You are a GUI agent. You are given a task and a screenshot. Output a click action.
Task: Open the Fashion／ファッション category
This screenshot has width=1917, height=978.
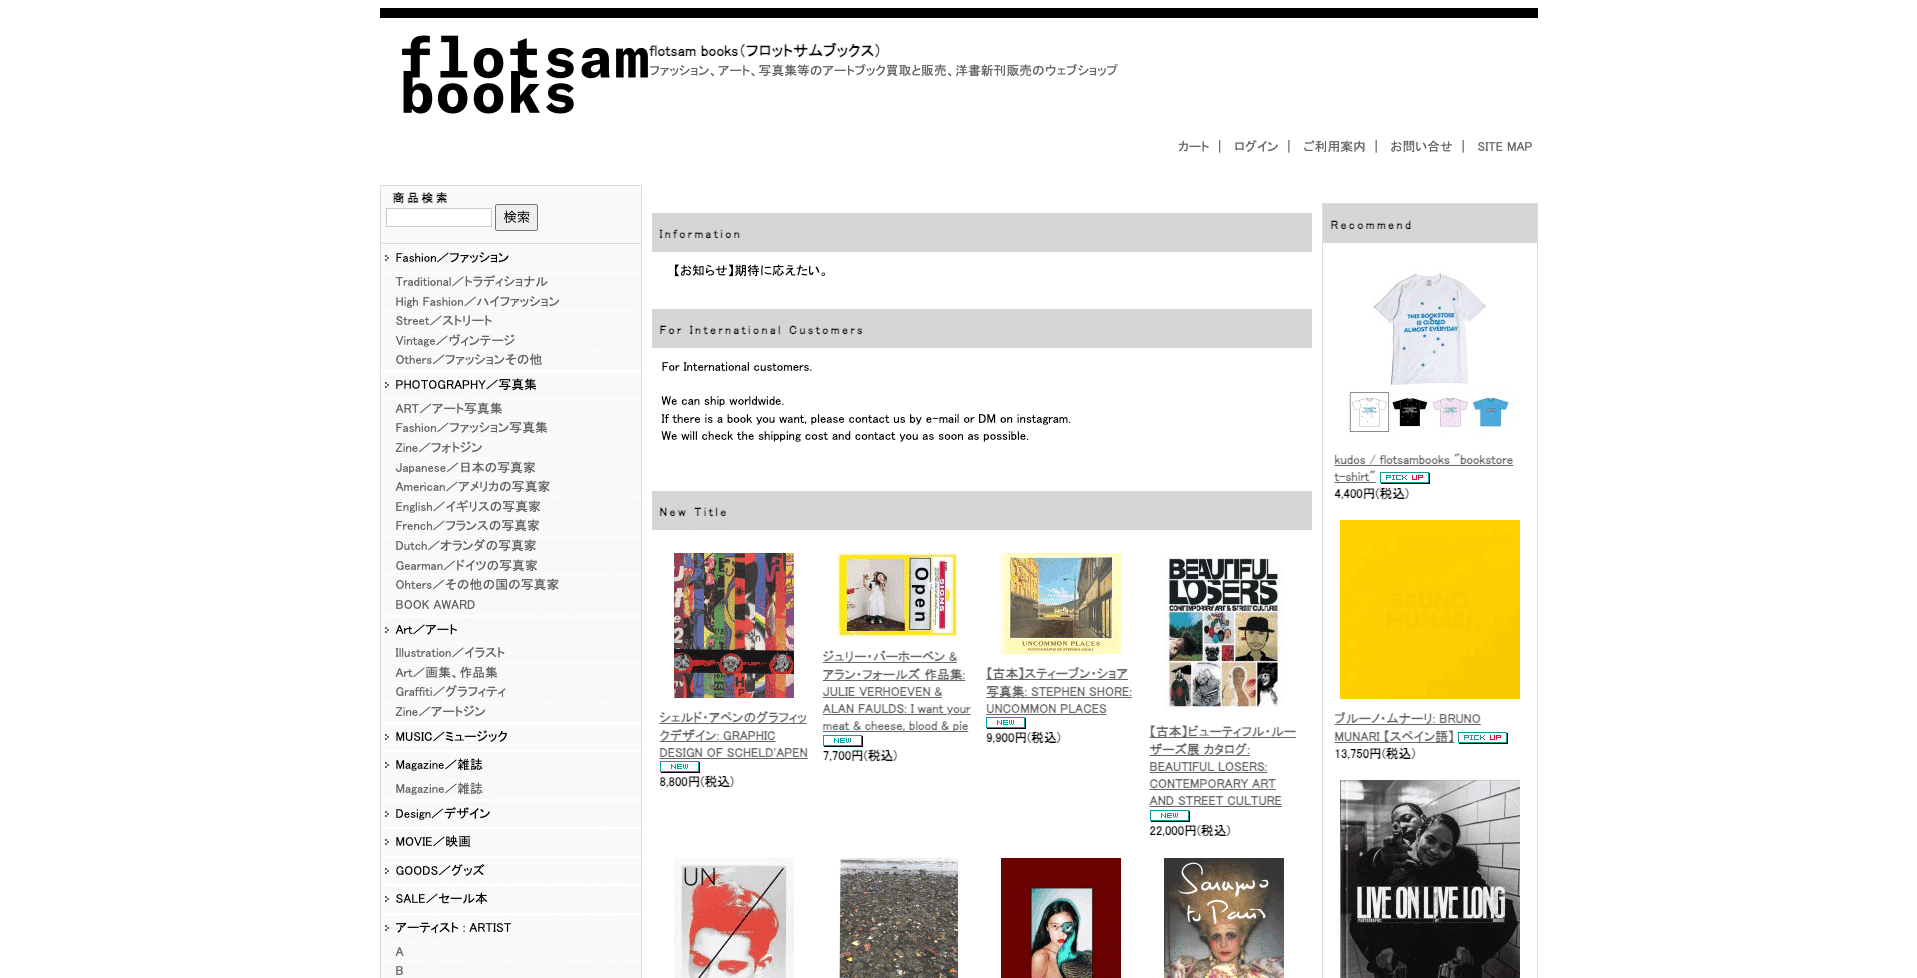pos(452,258)
